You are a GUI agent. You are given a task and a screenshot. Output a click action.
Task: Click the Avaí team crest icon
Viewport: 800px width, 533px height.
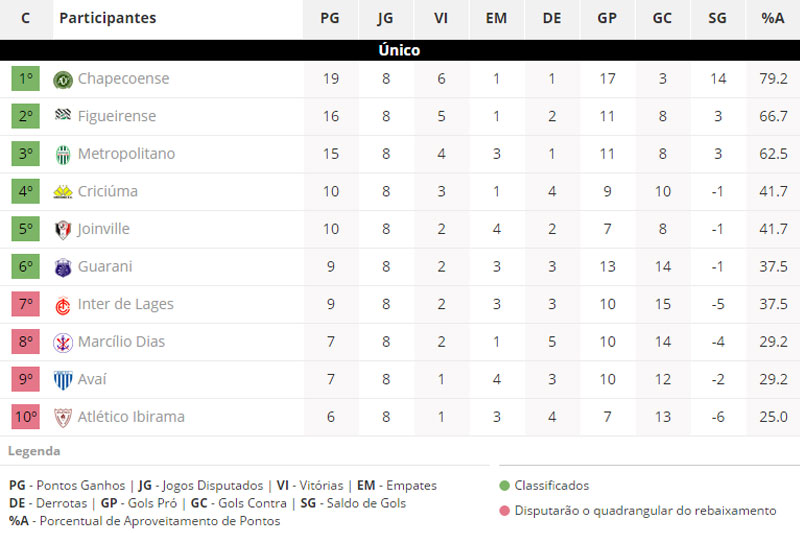coord(63,380)
